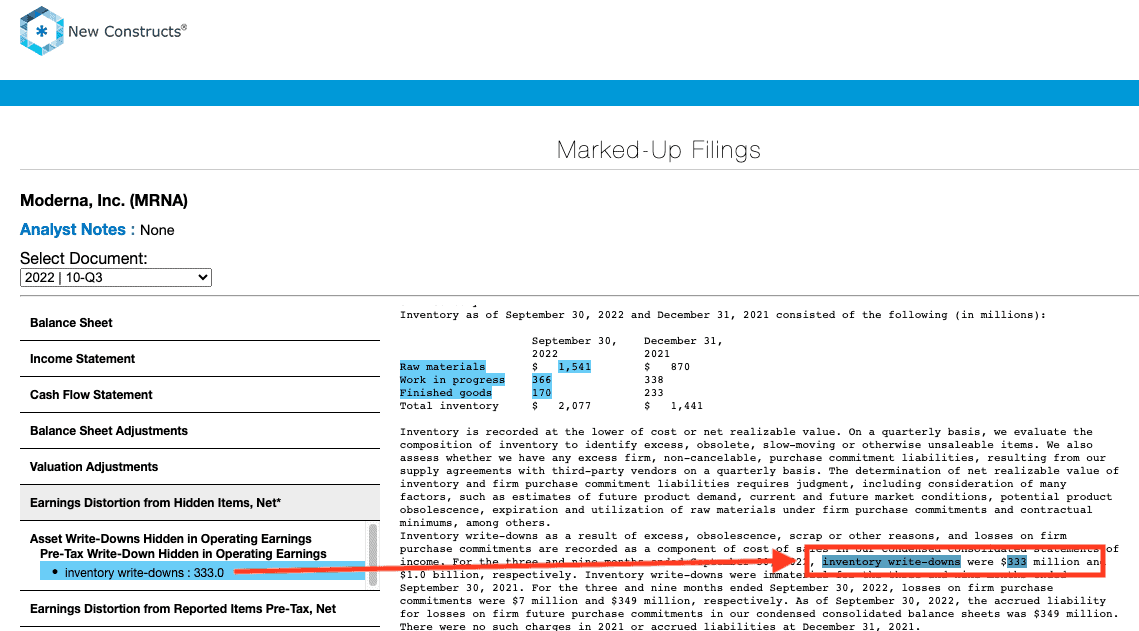The image size is (1139, 631).
Task: Click Pre-Tax Write-Down Hidden in Operating Earnings subheading
Action: coord(183,554)
